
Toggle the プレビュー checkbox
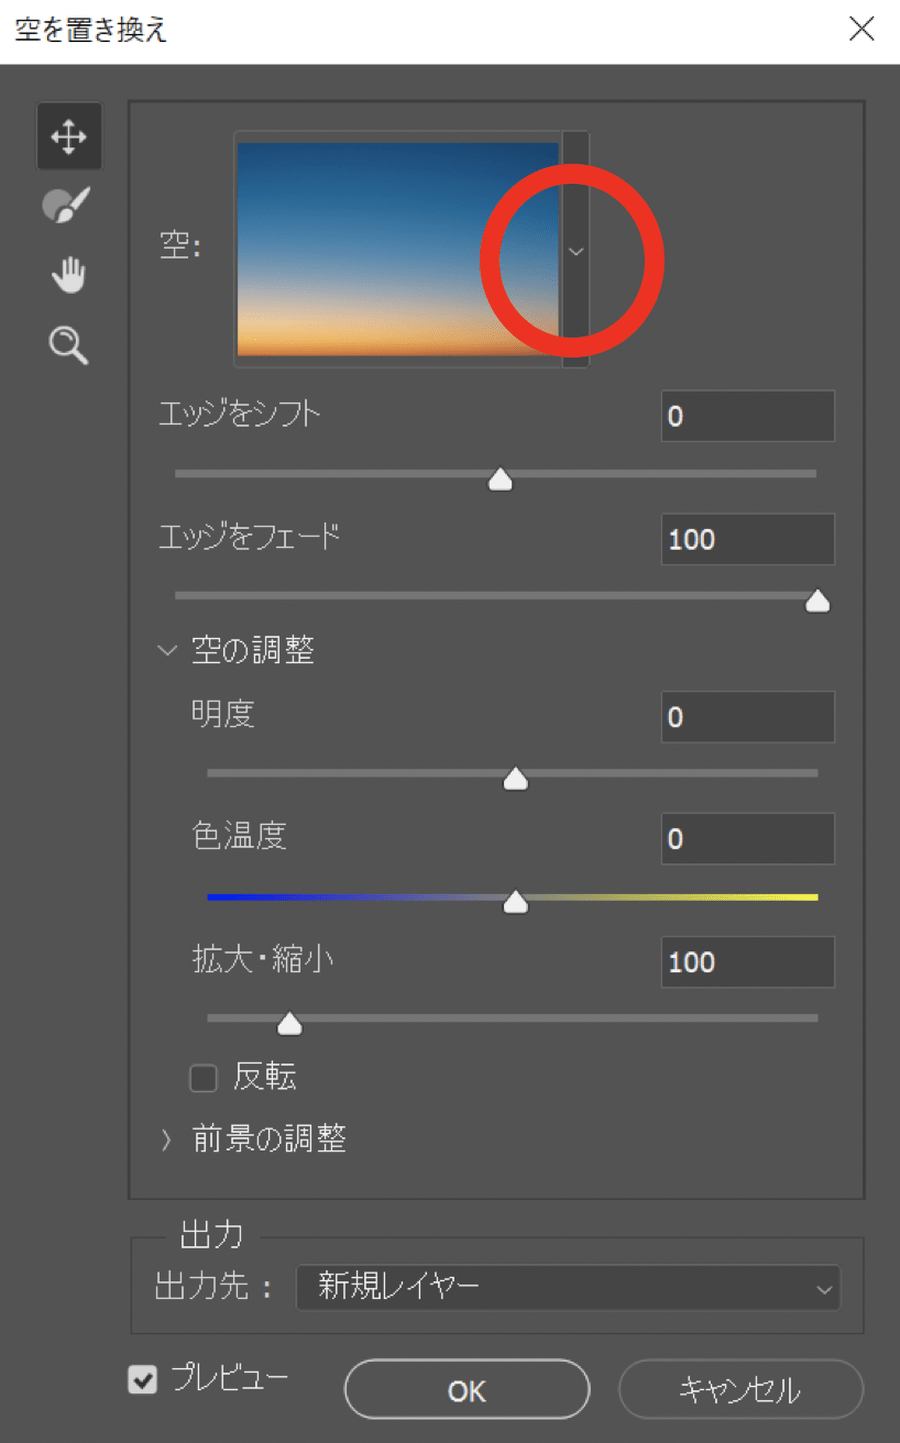click(143, 1380)
